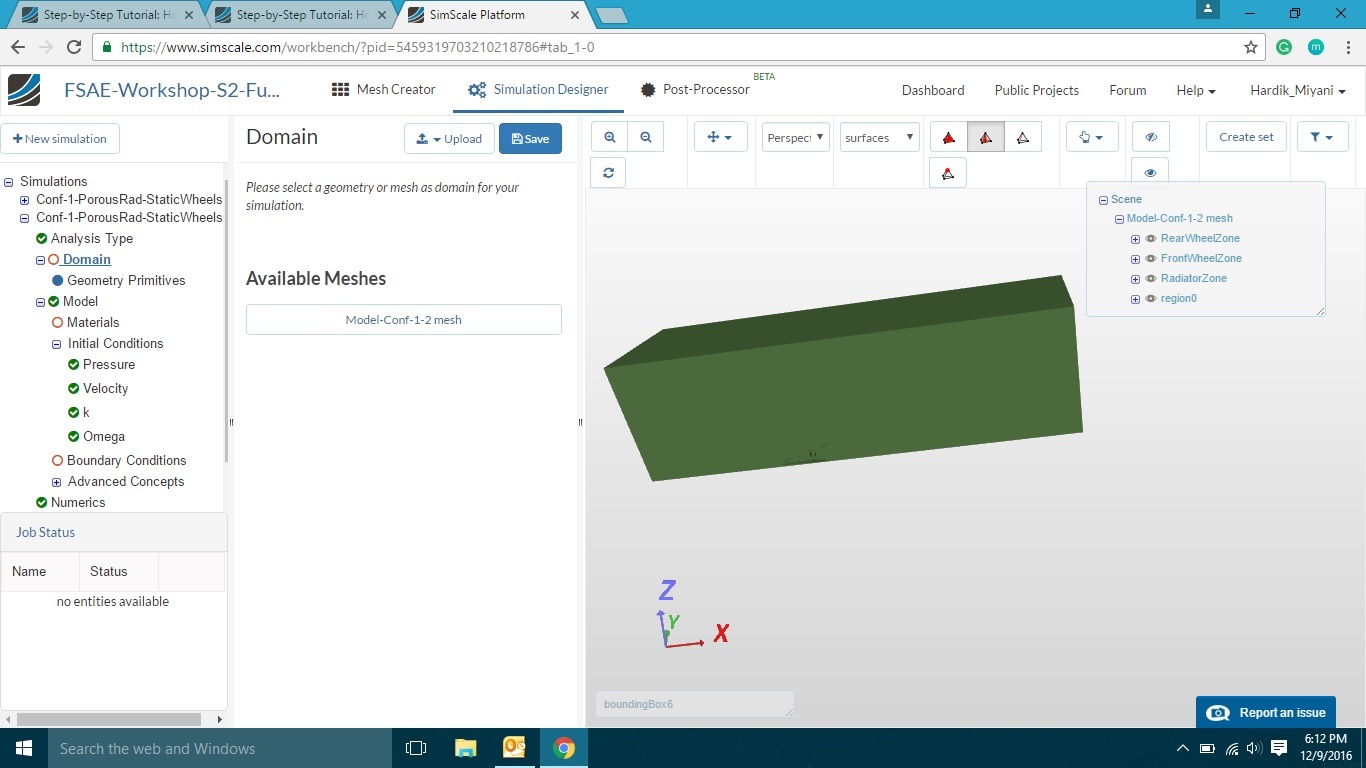
Task: Open the Help menu
Action: [1196, 90]
